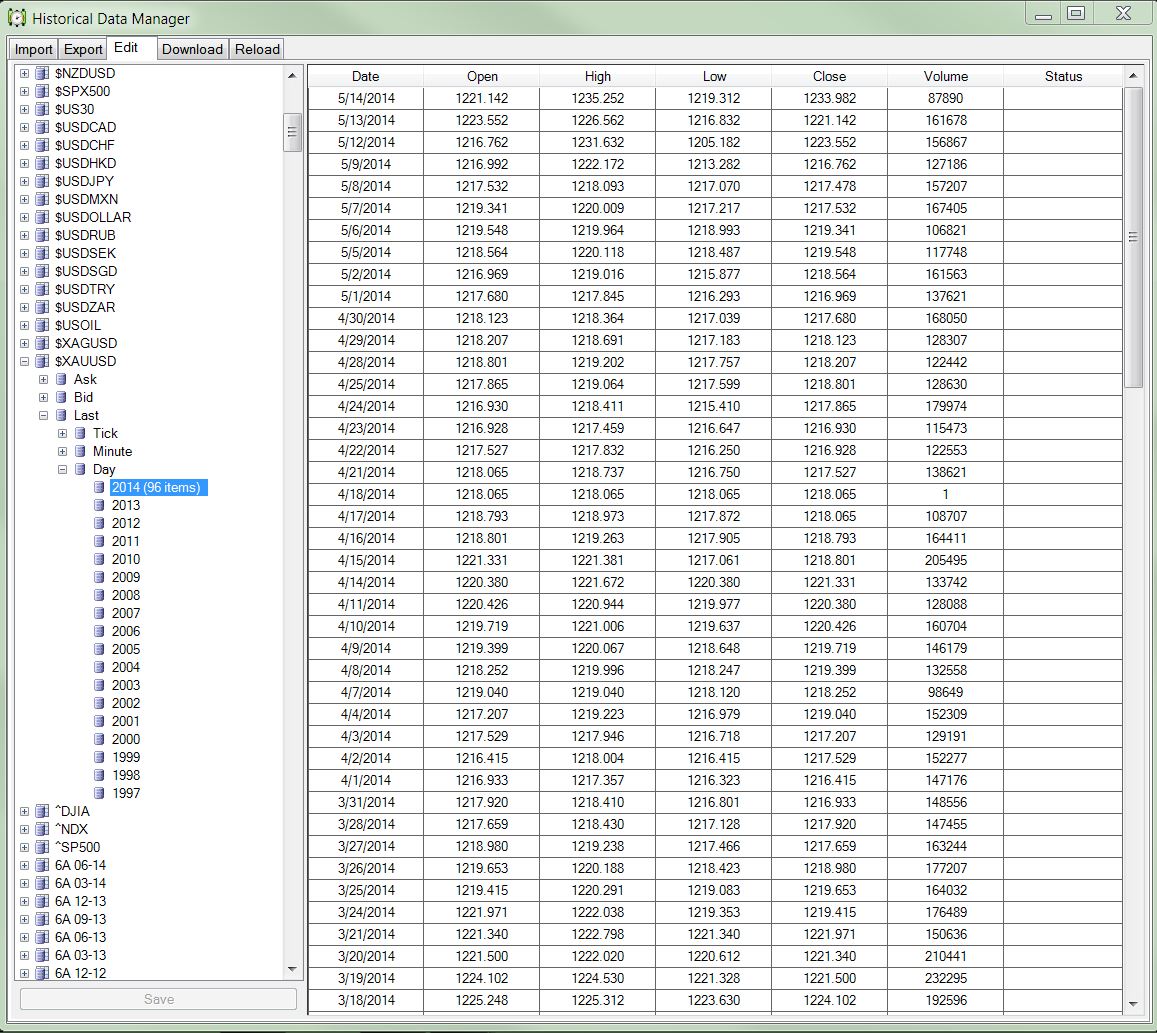Click the data grid scroll-up arrow
This screenshot has height=1033, width=1157.
[1133, 75]
